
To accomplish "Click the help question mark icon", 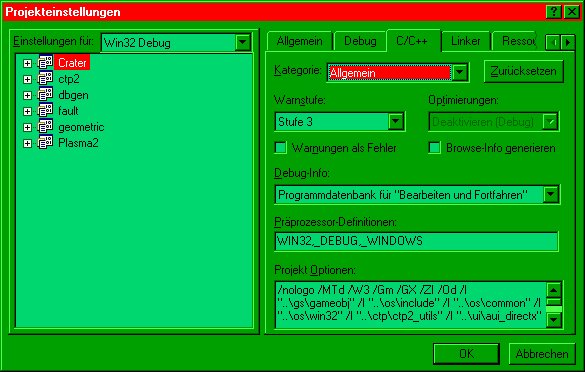I will pyautogui.click(x=554, y=12).
